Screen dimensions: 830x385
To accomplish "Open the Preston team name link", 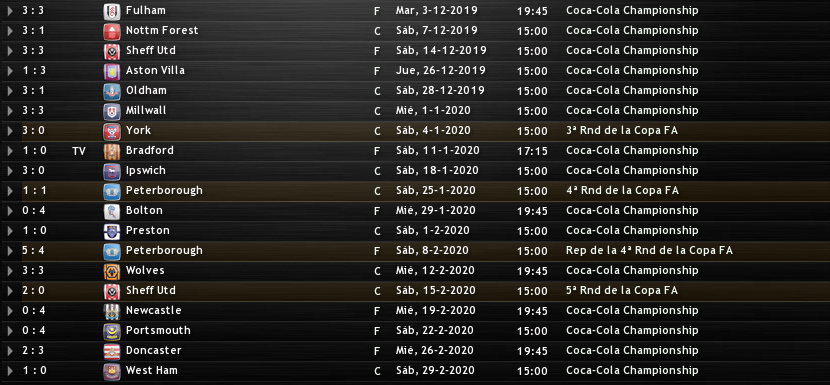I will [148, 230].
